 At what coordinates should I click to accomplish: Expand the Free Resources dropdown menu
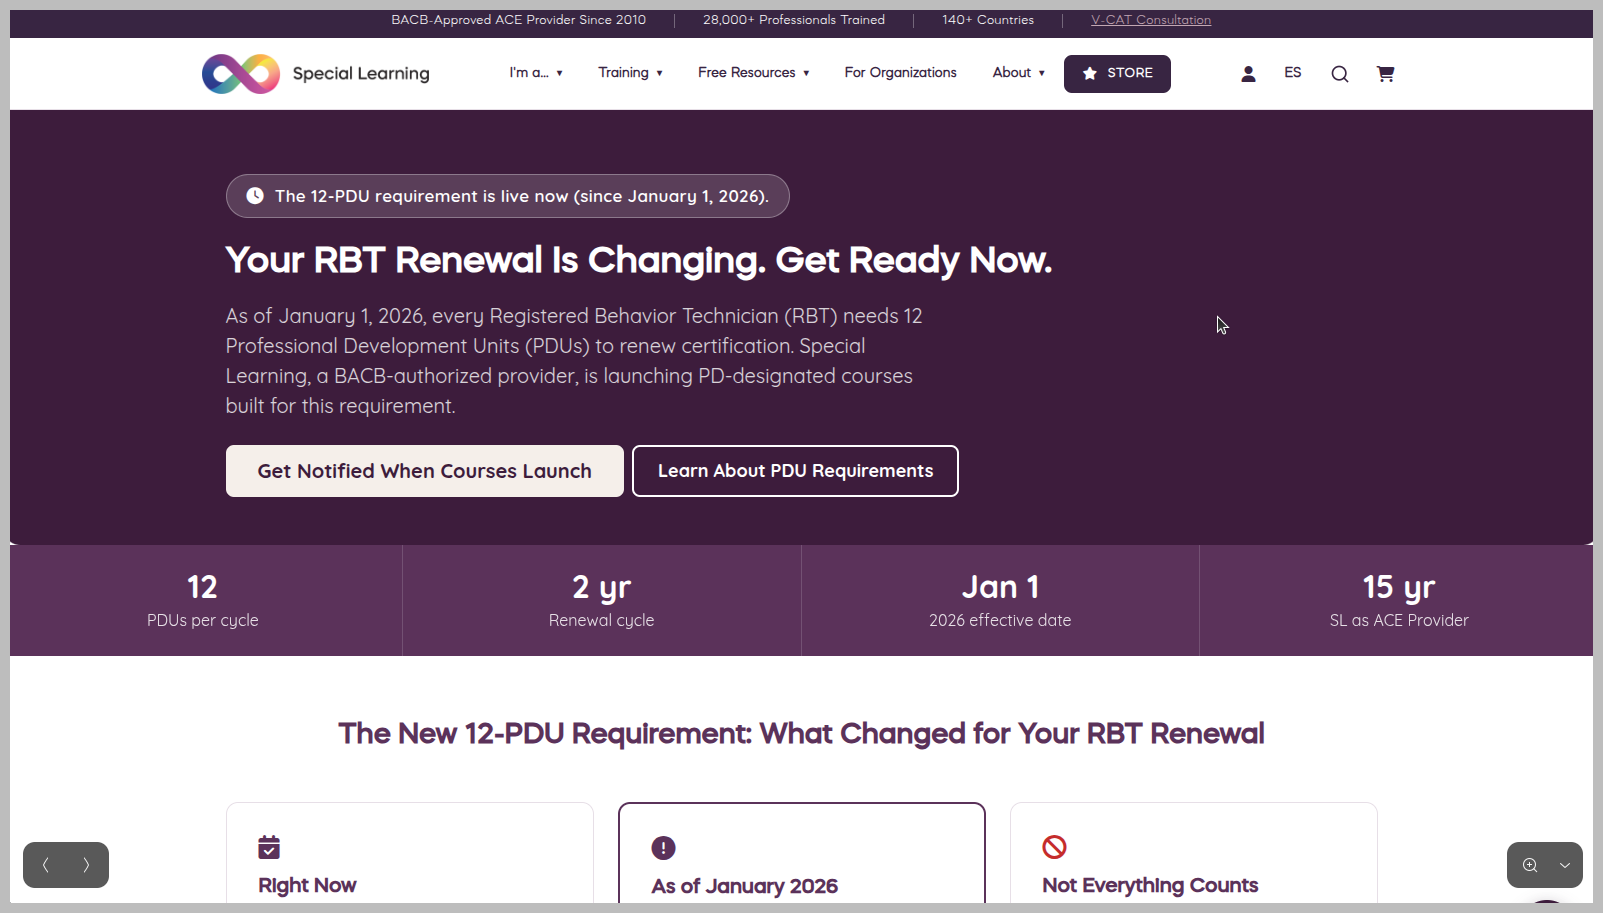pyautogui.click(x=753, y=73)
